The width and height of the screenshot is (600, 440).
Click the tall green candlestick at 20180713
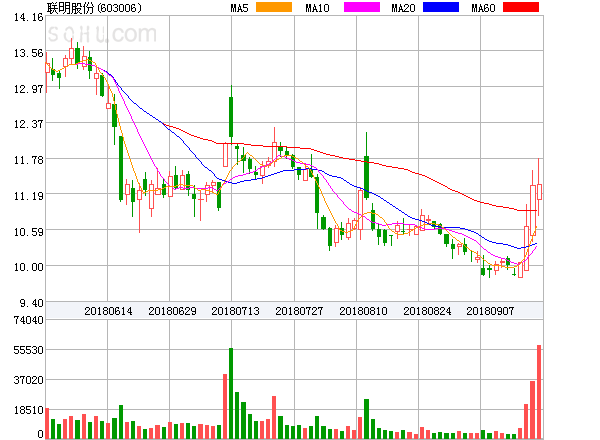pos(231,117)
